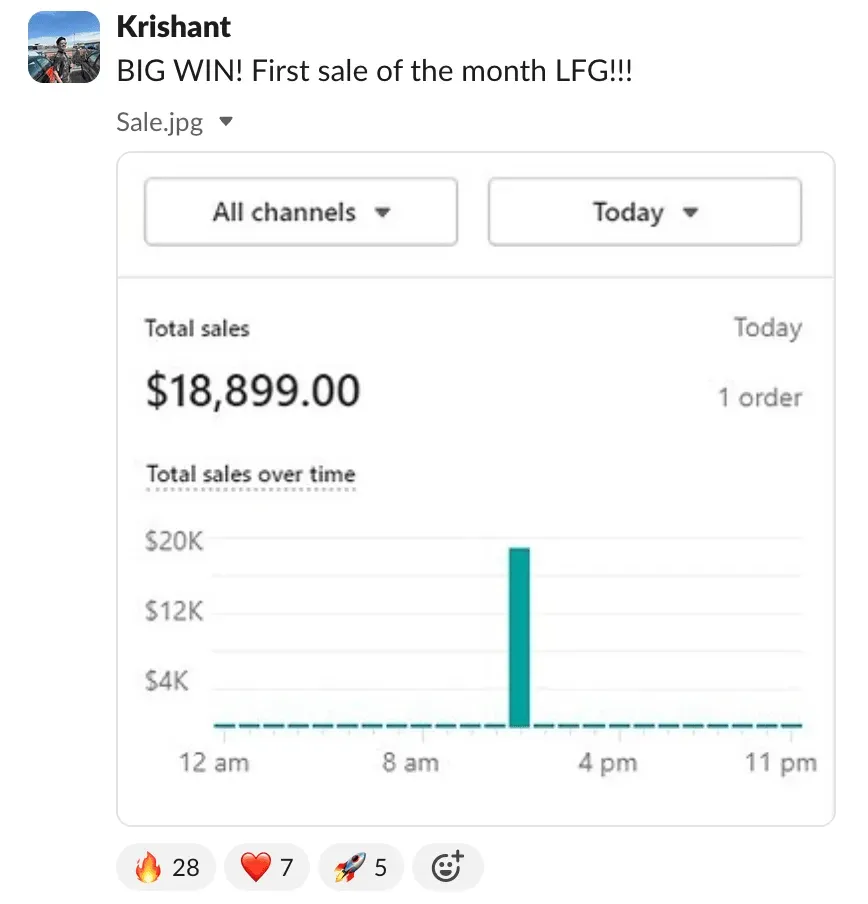Open Krishant's profile avatar
The image size is (868, 904).
click(64, 47)
